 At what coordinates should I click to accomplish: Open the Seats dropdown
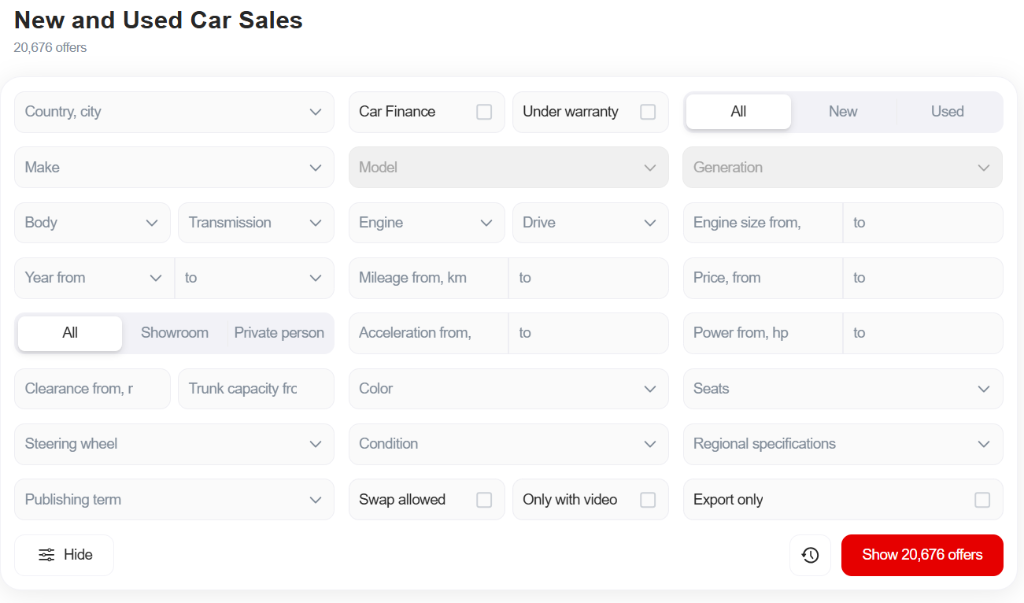coord(843,389)
